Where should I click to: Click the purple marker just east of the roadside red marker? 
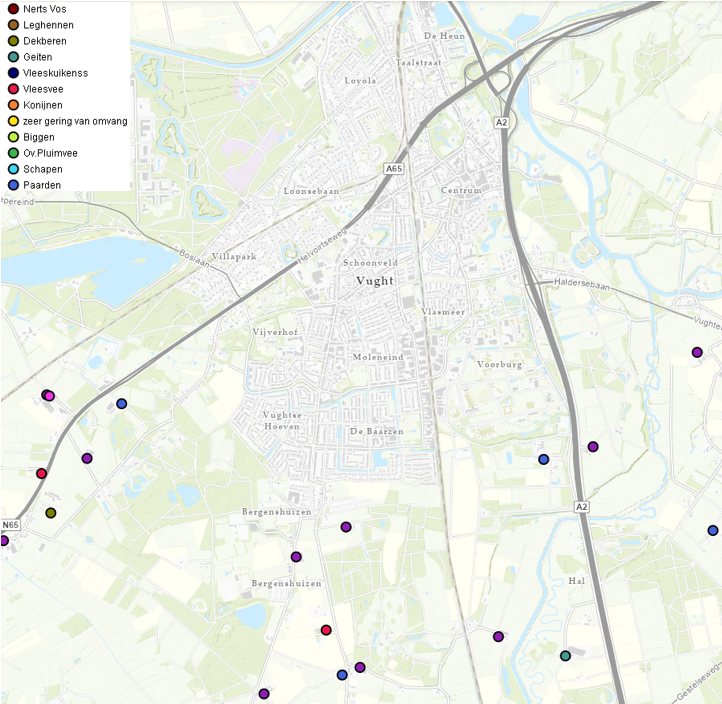coord(87,458)
